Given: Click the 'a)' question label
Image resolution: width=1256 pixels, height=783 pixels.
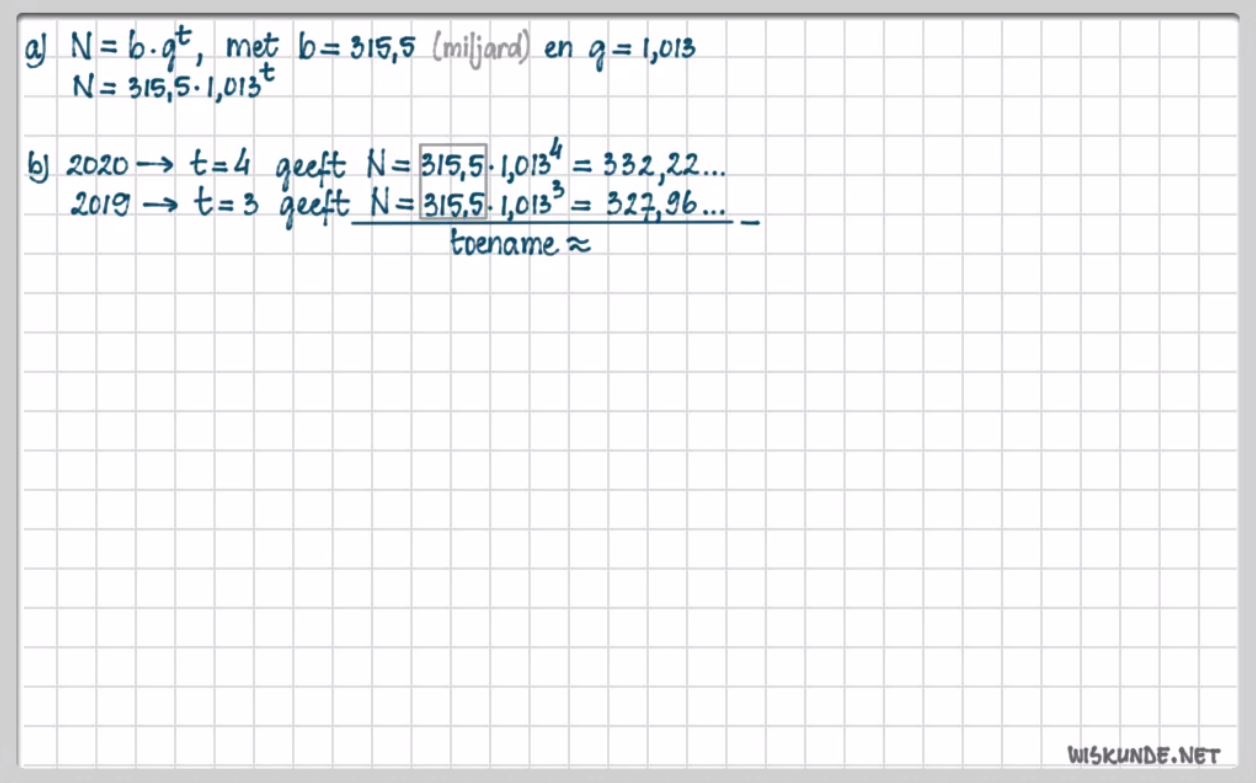Looking at the screenshot, I should click(x=38, y=49).
